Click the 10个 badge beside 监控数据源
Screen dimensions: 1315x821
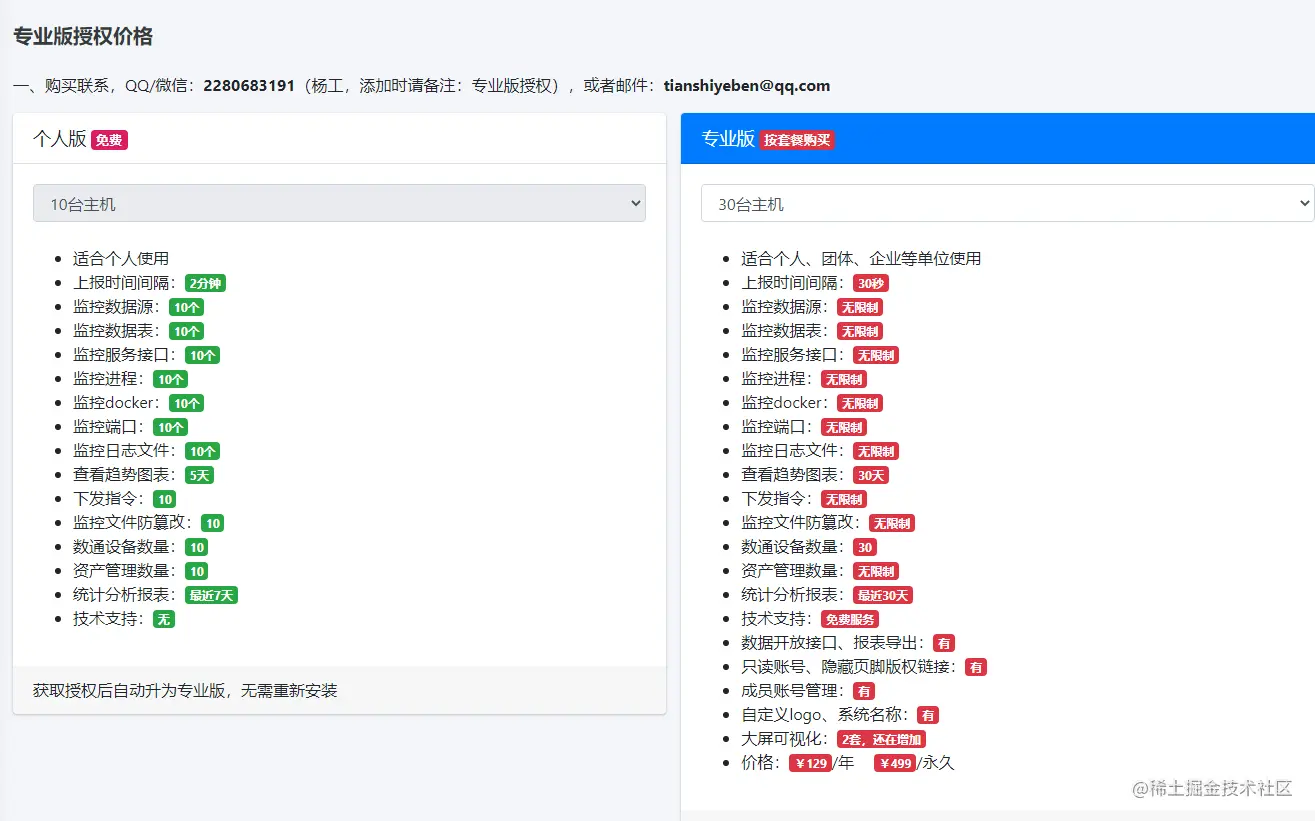tap(186, 307)
